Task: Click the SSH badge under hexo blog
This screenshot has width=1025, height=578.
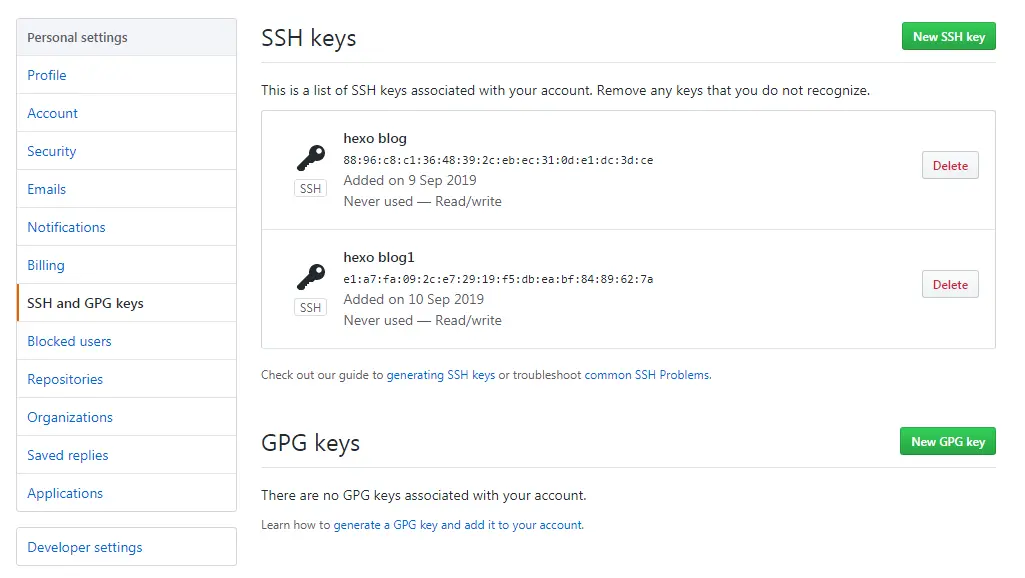Action: pos(311,189)
